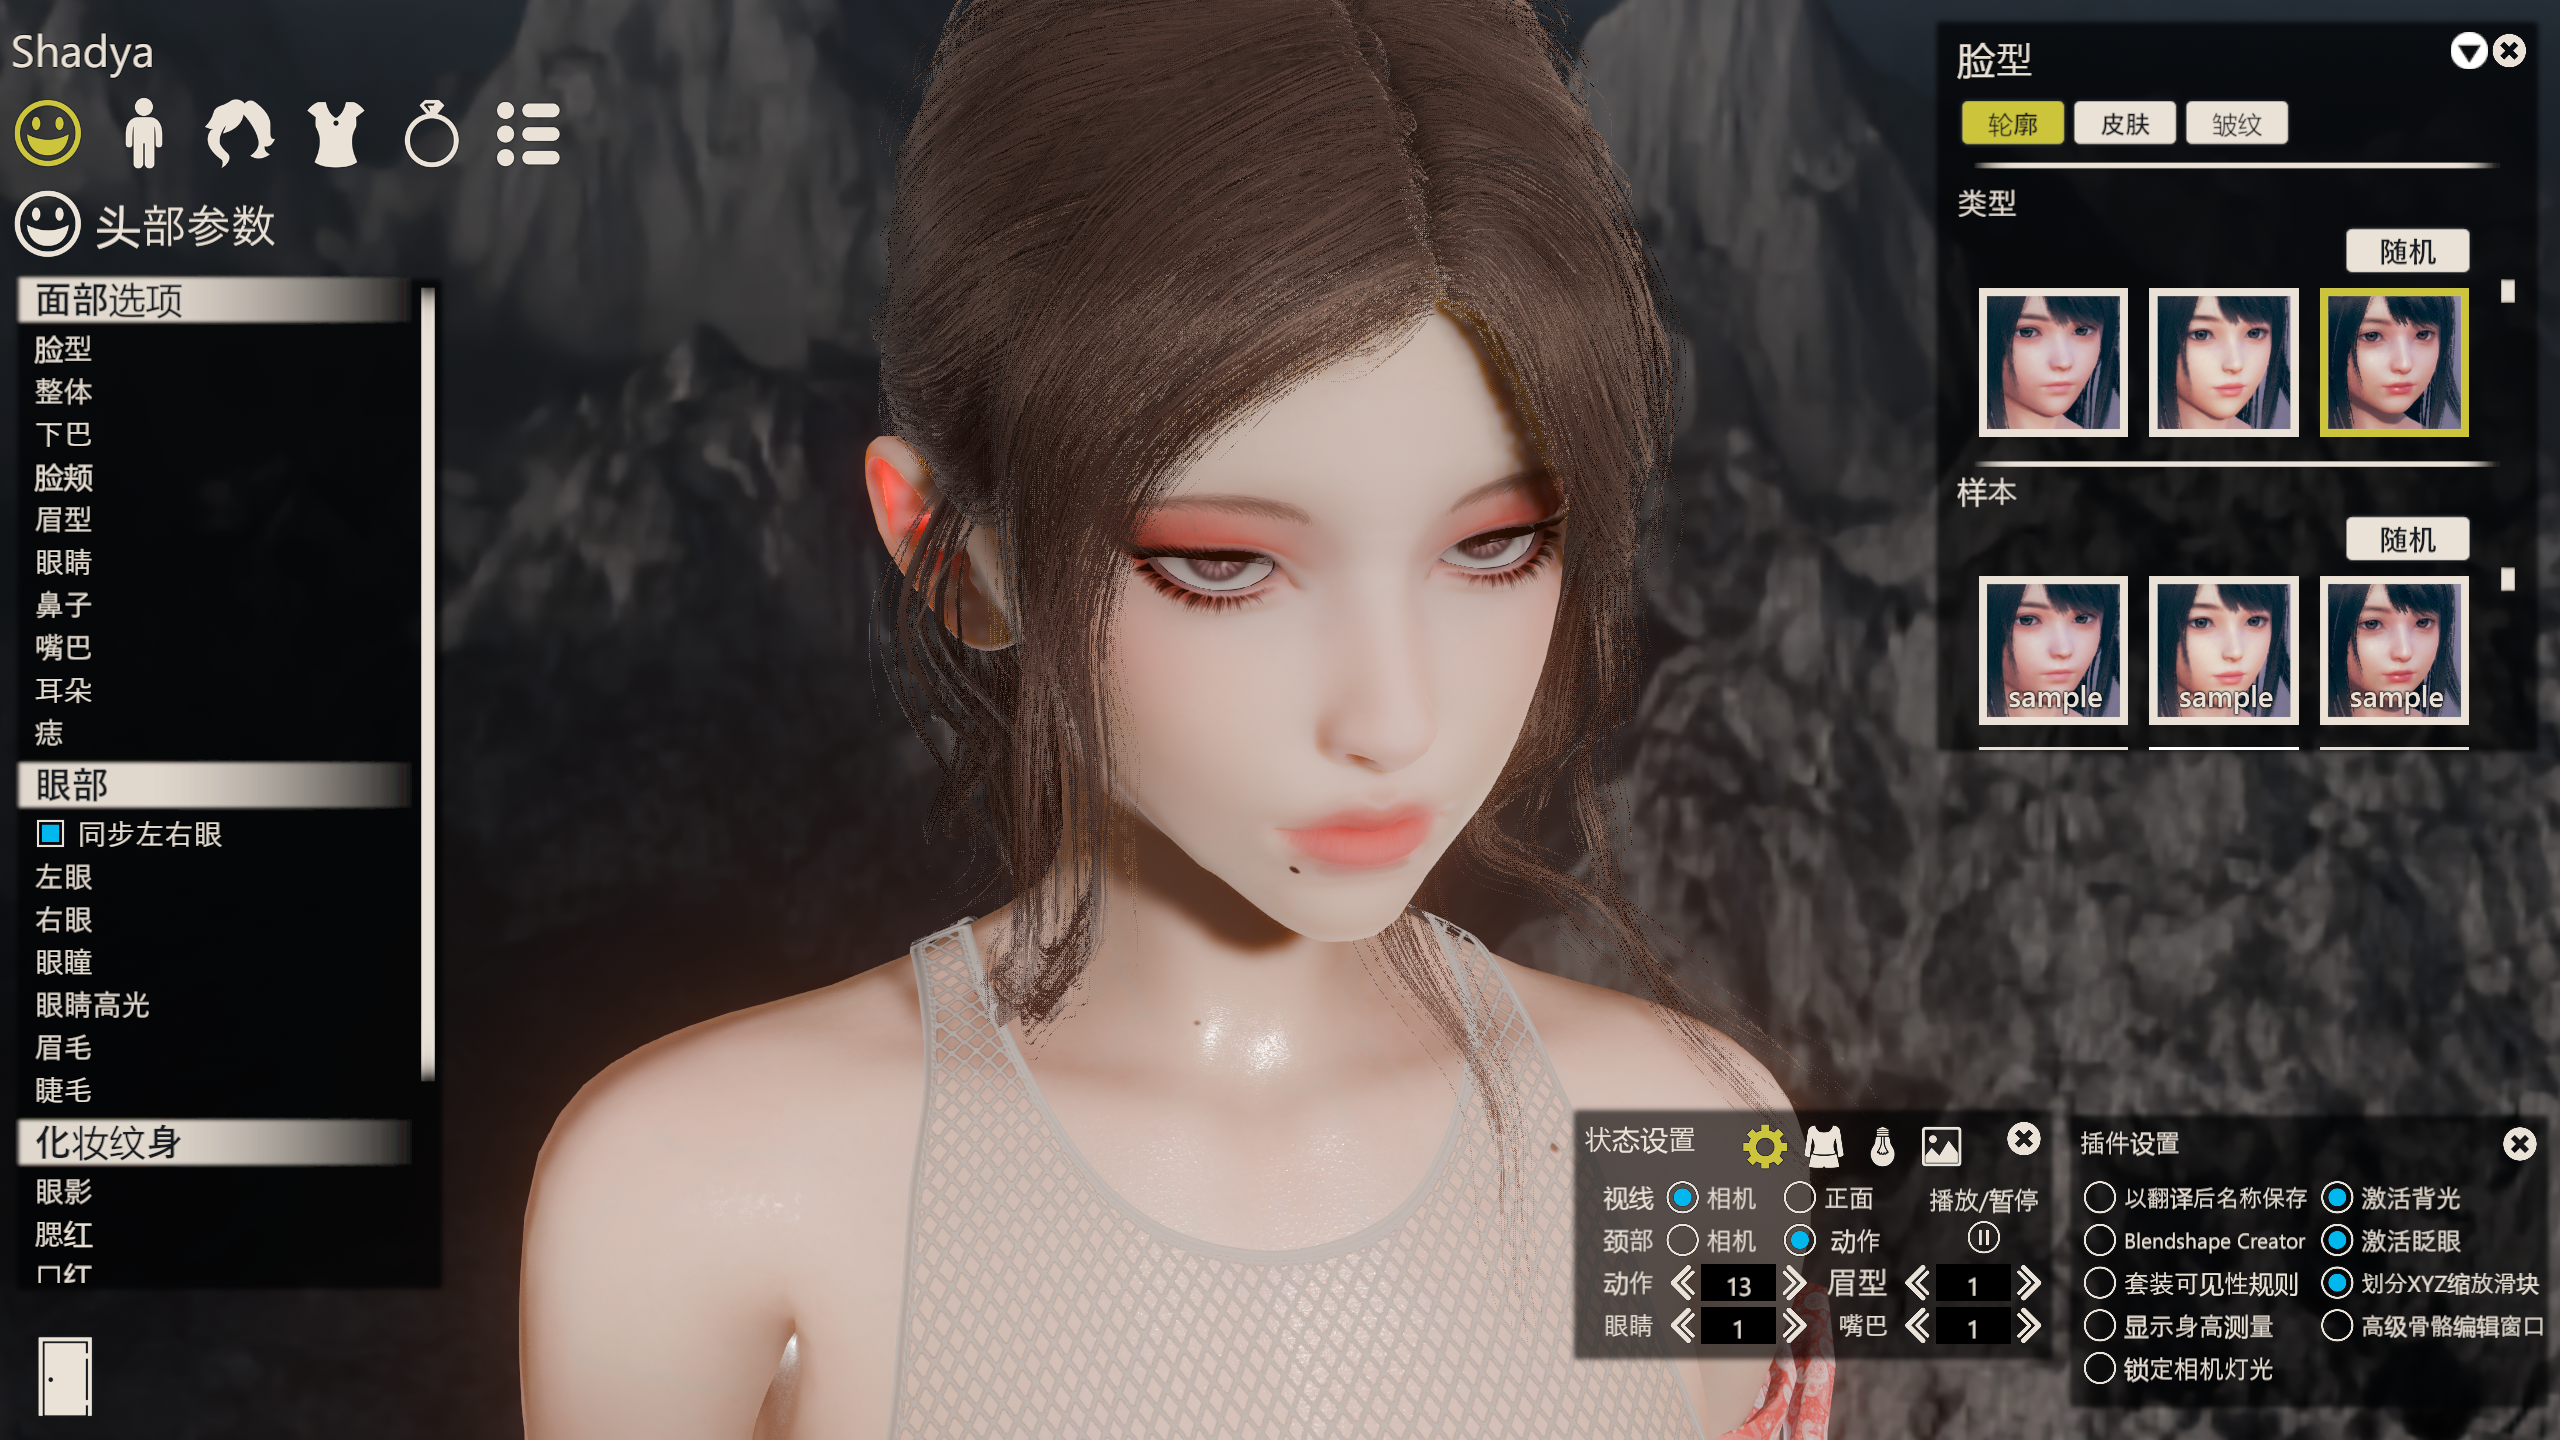Select 相机 radio for 颈部
This screenshot has width=2560, height=1440.
coord(1682,1240)
